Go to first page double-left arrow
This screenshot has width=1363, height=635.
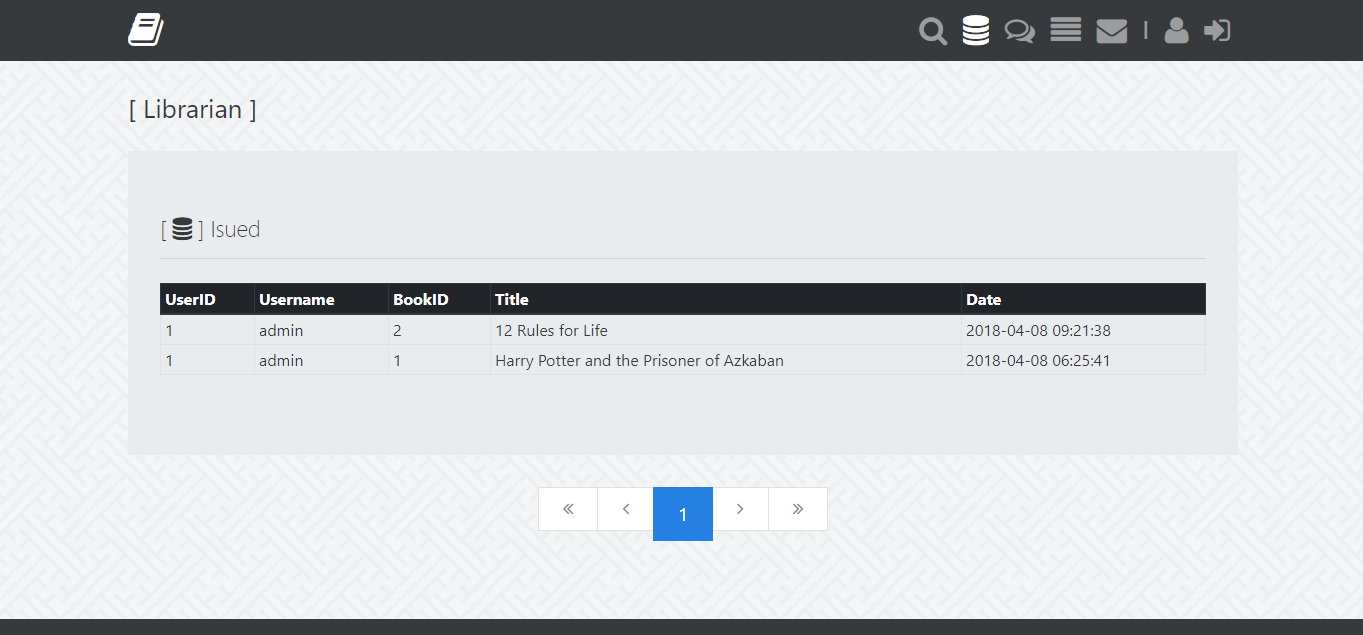(568, 509)
